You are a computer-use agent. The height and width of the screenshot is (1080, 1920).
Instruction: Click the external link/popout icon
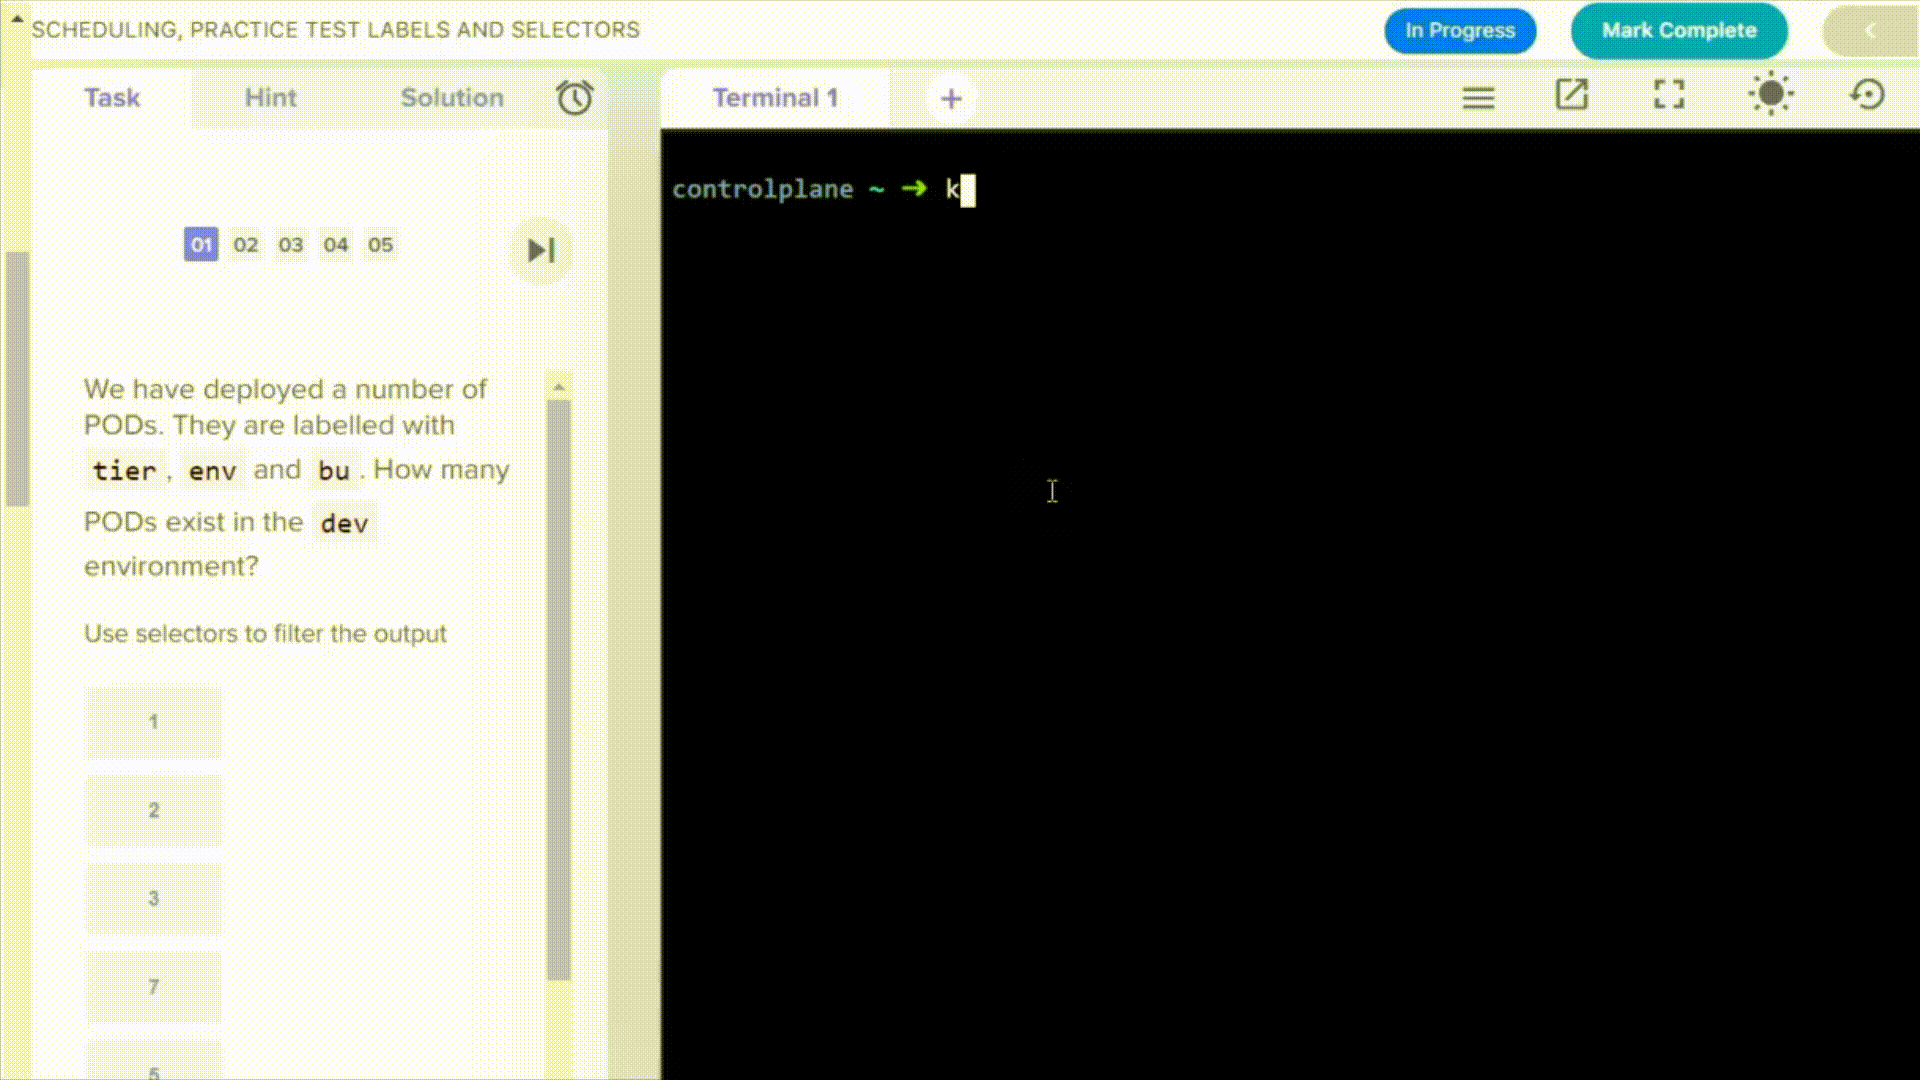(x=1572, y=96)
